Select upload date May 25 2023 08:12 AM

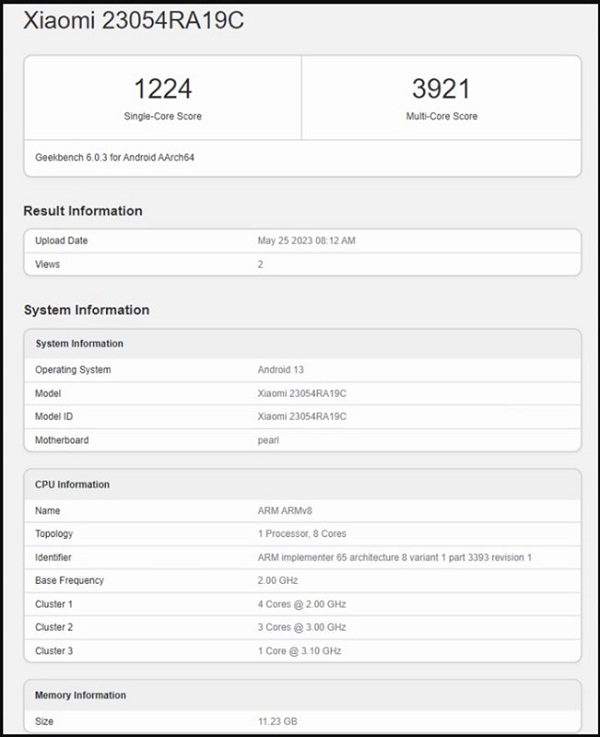[x=306, y=241]
